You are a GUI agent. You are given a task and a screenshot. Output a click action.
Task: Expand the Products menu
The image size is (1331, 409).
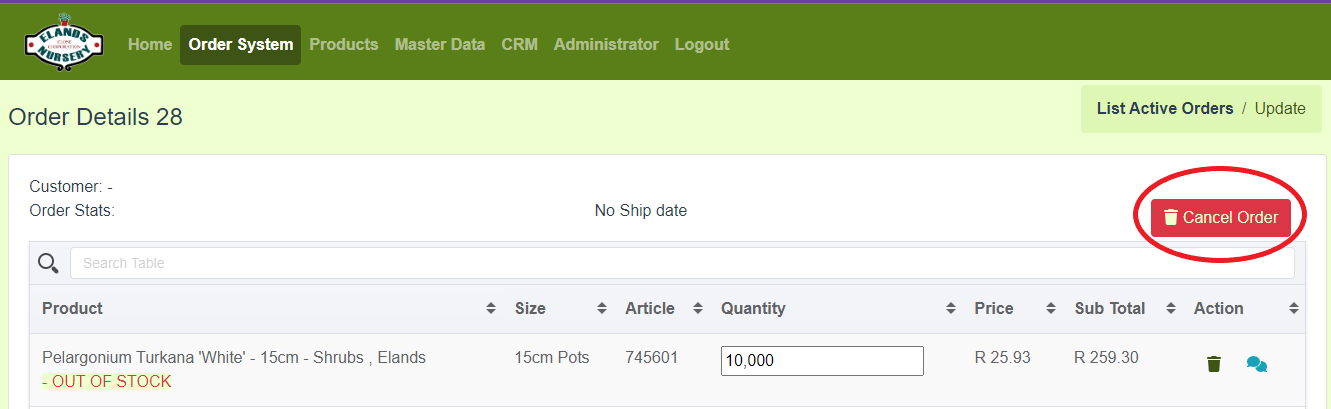[344, 45]
